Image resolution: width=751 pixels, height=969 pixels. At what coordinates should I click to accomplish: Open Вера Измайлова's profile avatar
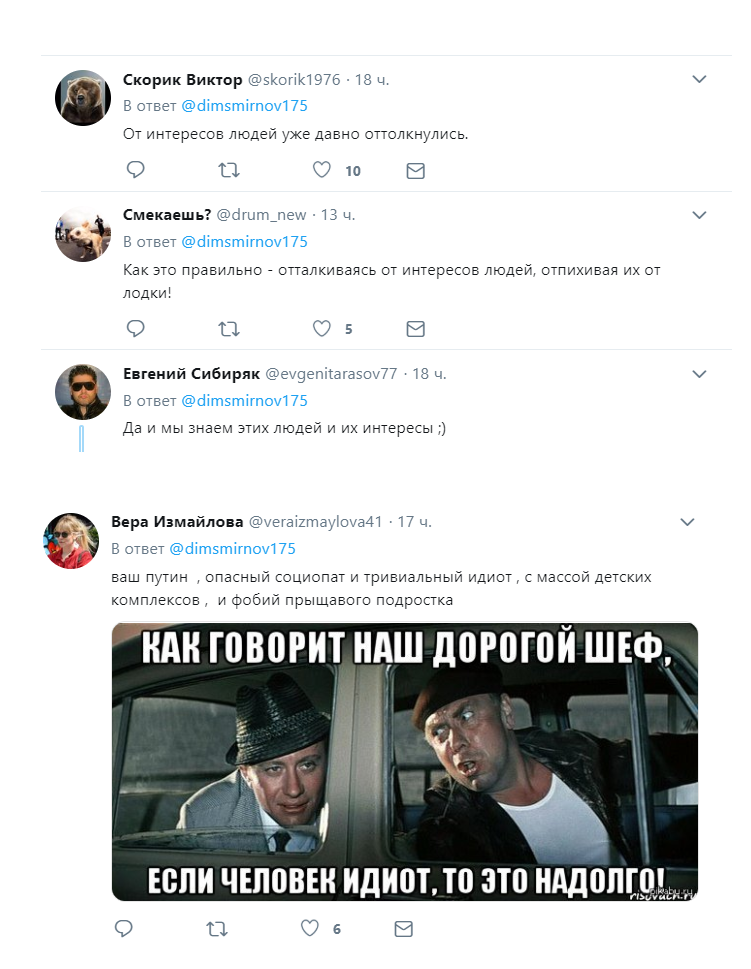(x=71, y=541)
